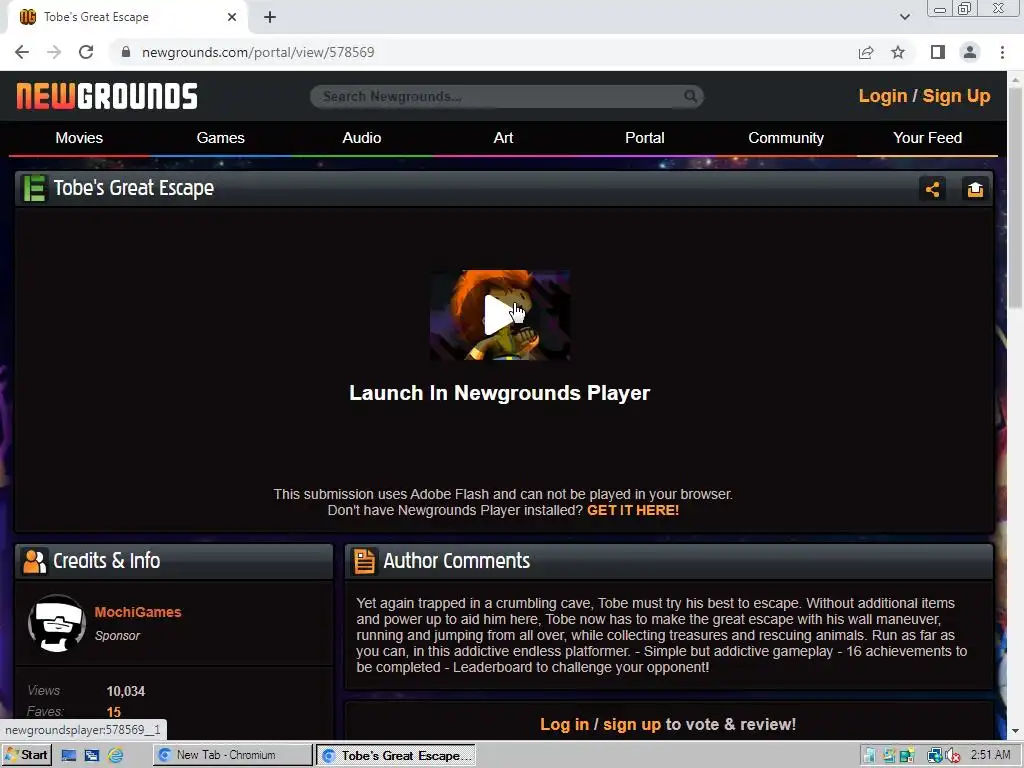This screenshot has width=1024, height=768.
Task: Click the Credits & Info people icon
Action: 35,561
